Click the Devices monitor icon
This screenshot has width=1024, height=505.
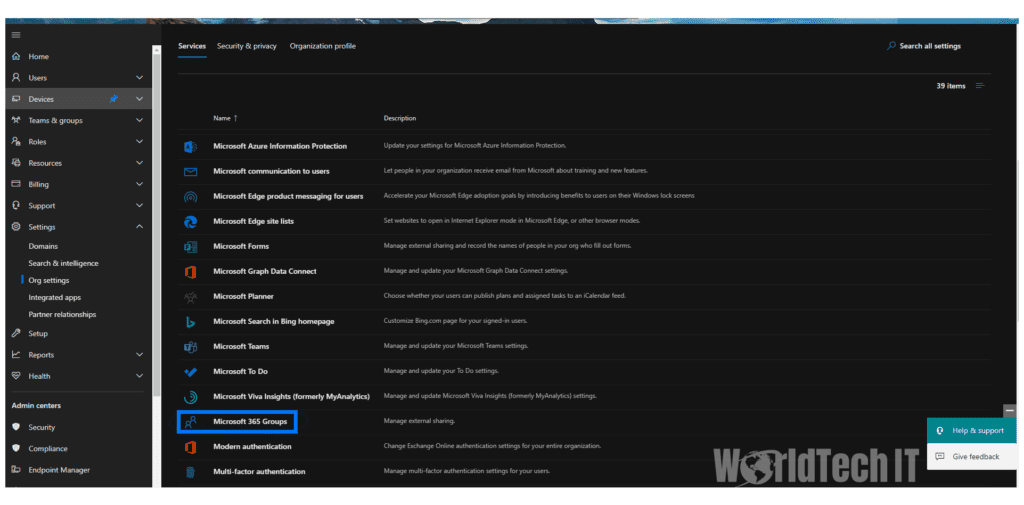pyautogui.click(x=16, y=99)
